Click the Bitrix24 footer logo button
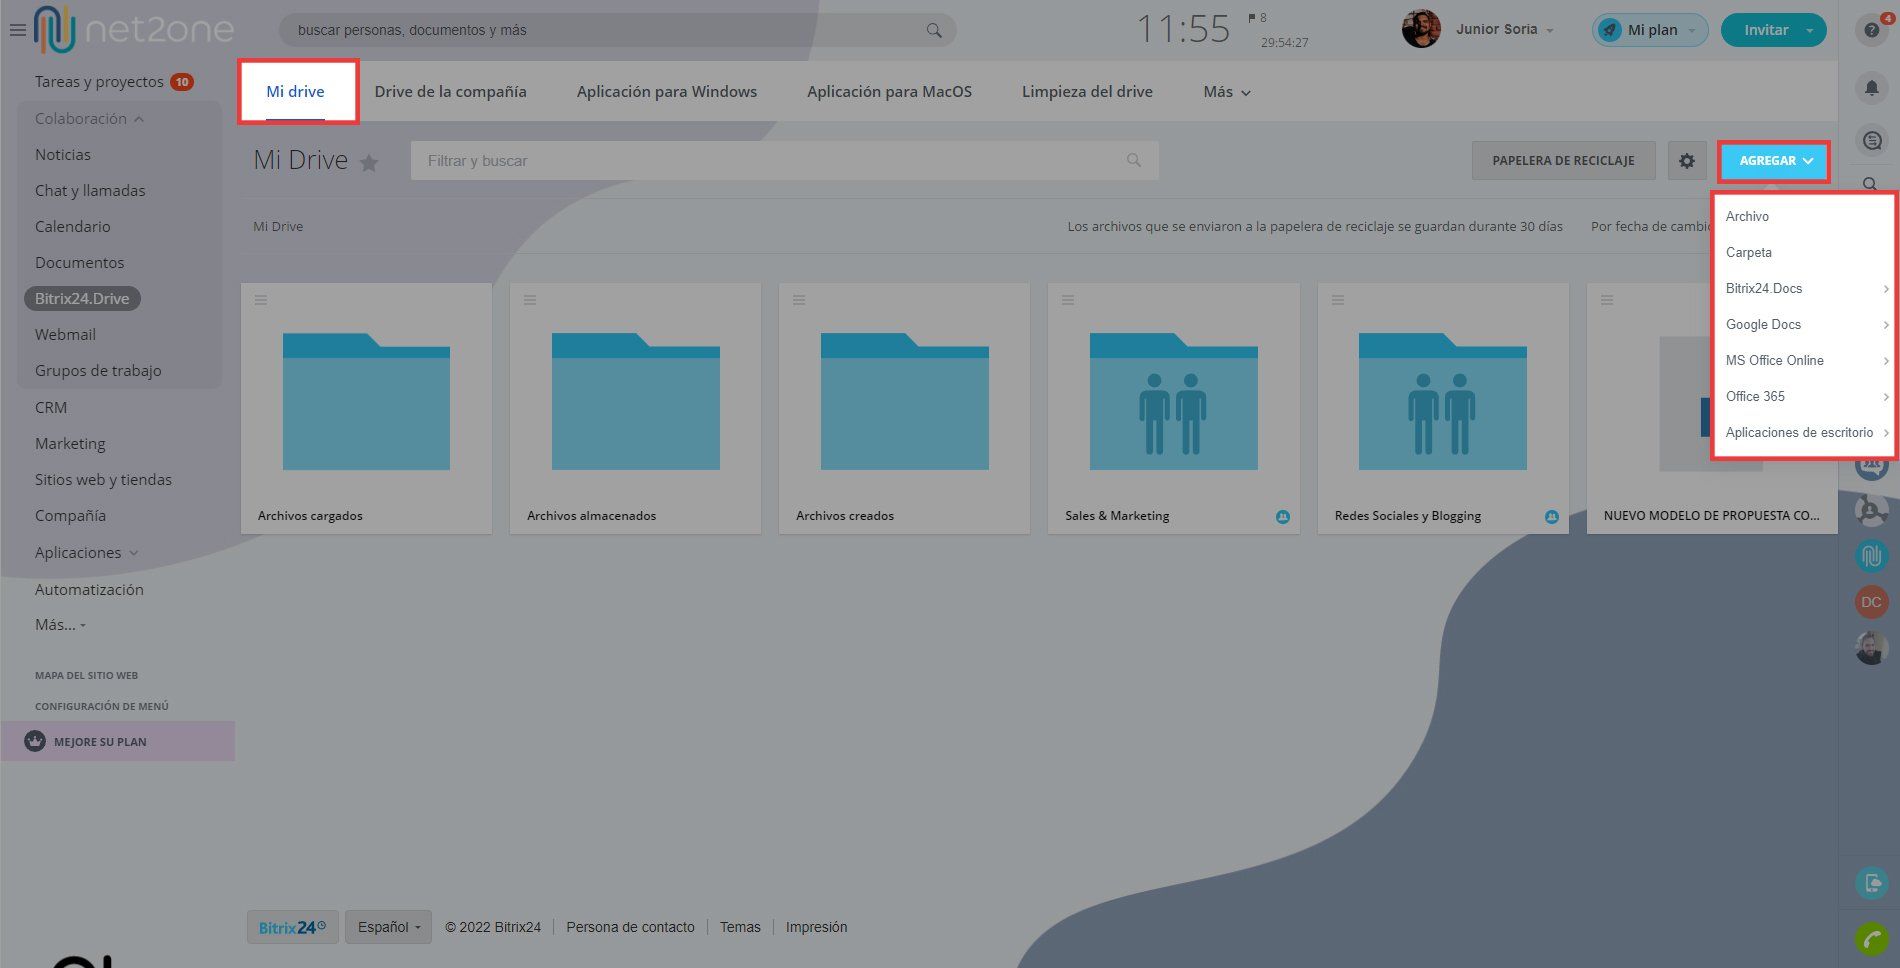The width and height of the screenshot is (1900, 968). [x=292, y=927]
